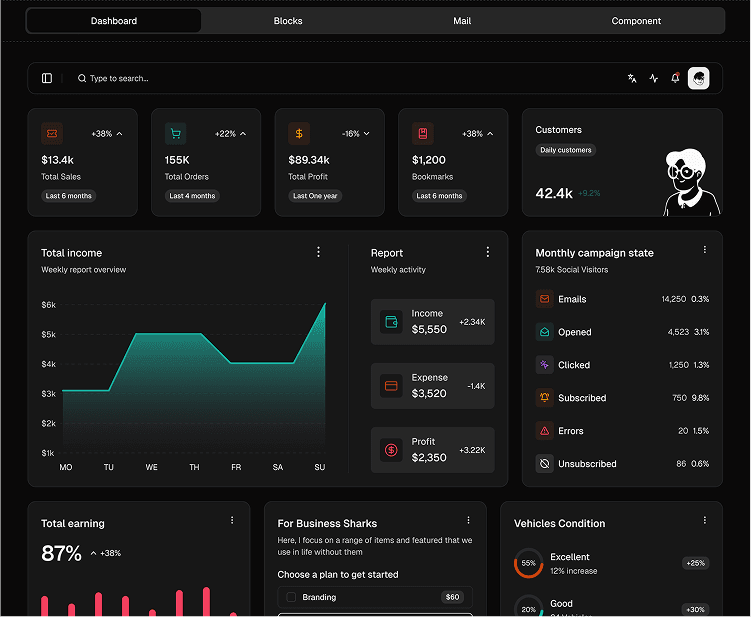Switch to the Blocks tab

(288, 21)
